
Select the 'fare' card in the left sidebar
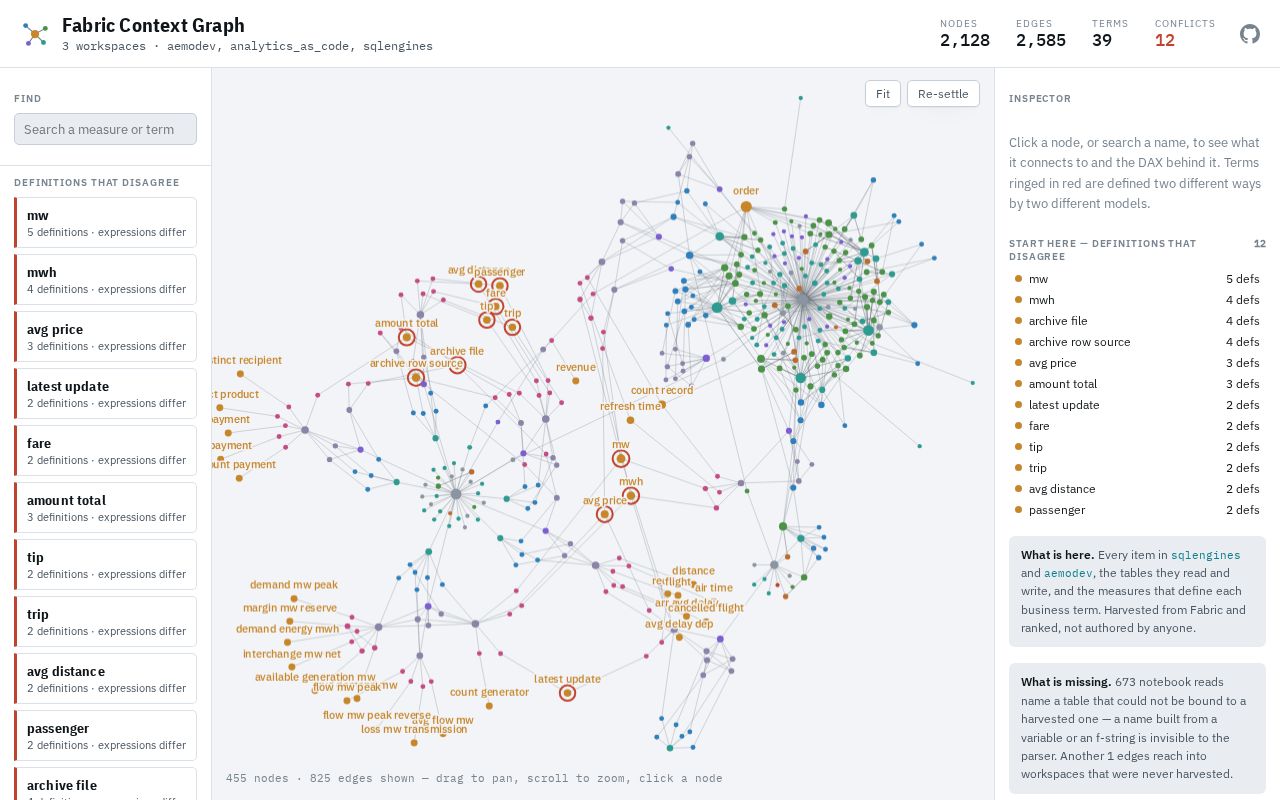105,451
